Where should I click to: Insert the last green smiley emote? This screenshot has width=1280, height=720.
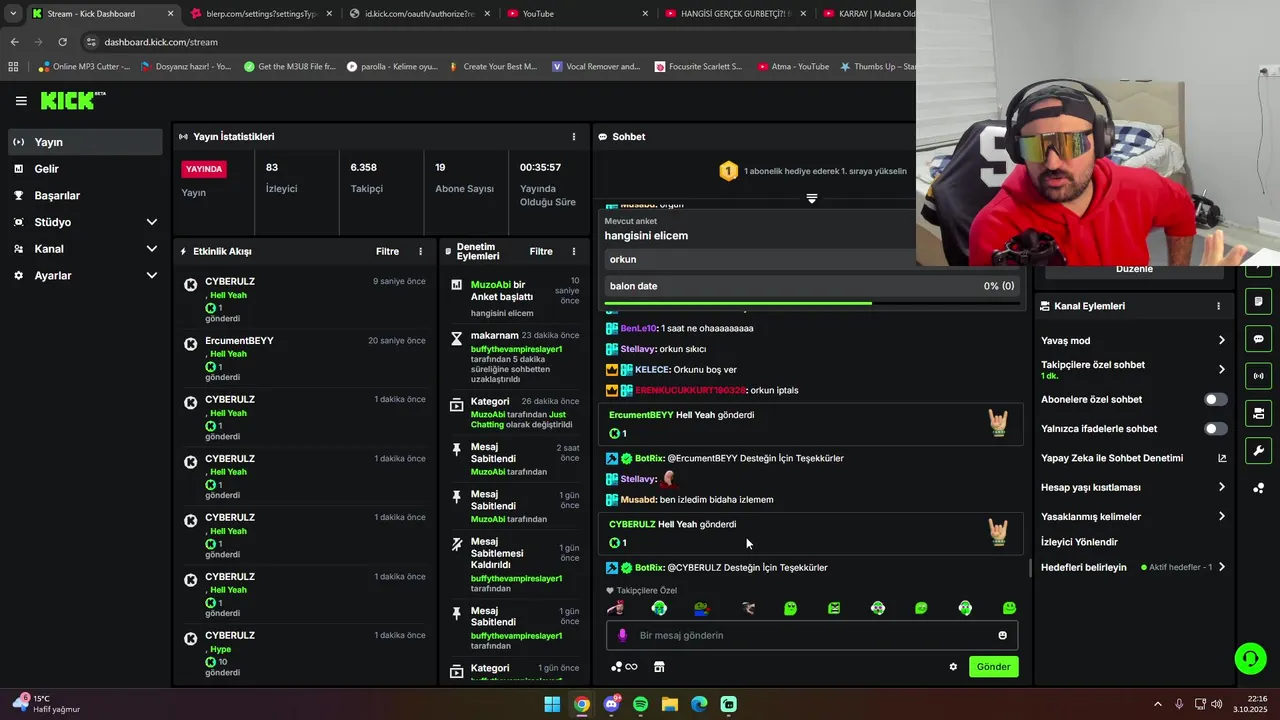pos(1009,608)
